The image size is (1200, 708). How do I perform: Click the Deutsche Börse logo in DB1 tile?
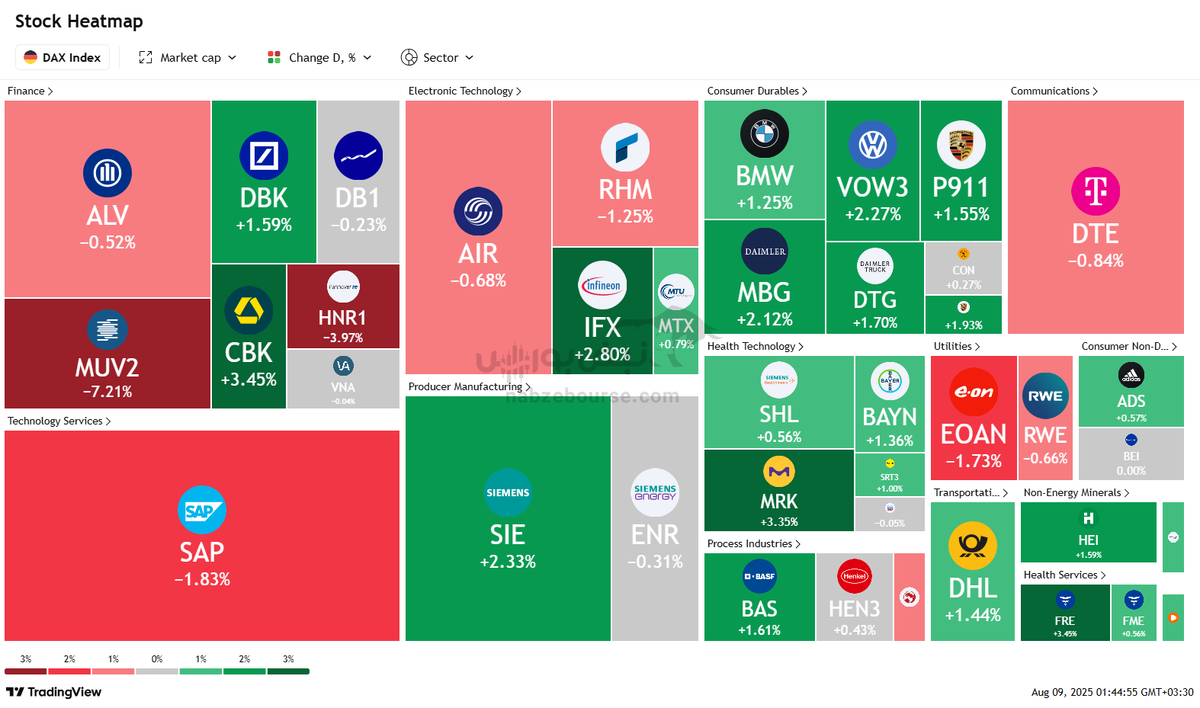point(359,155)
